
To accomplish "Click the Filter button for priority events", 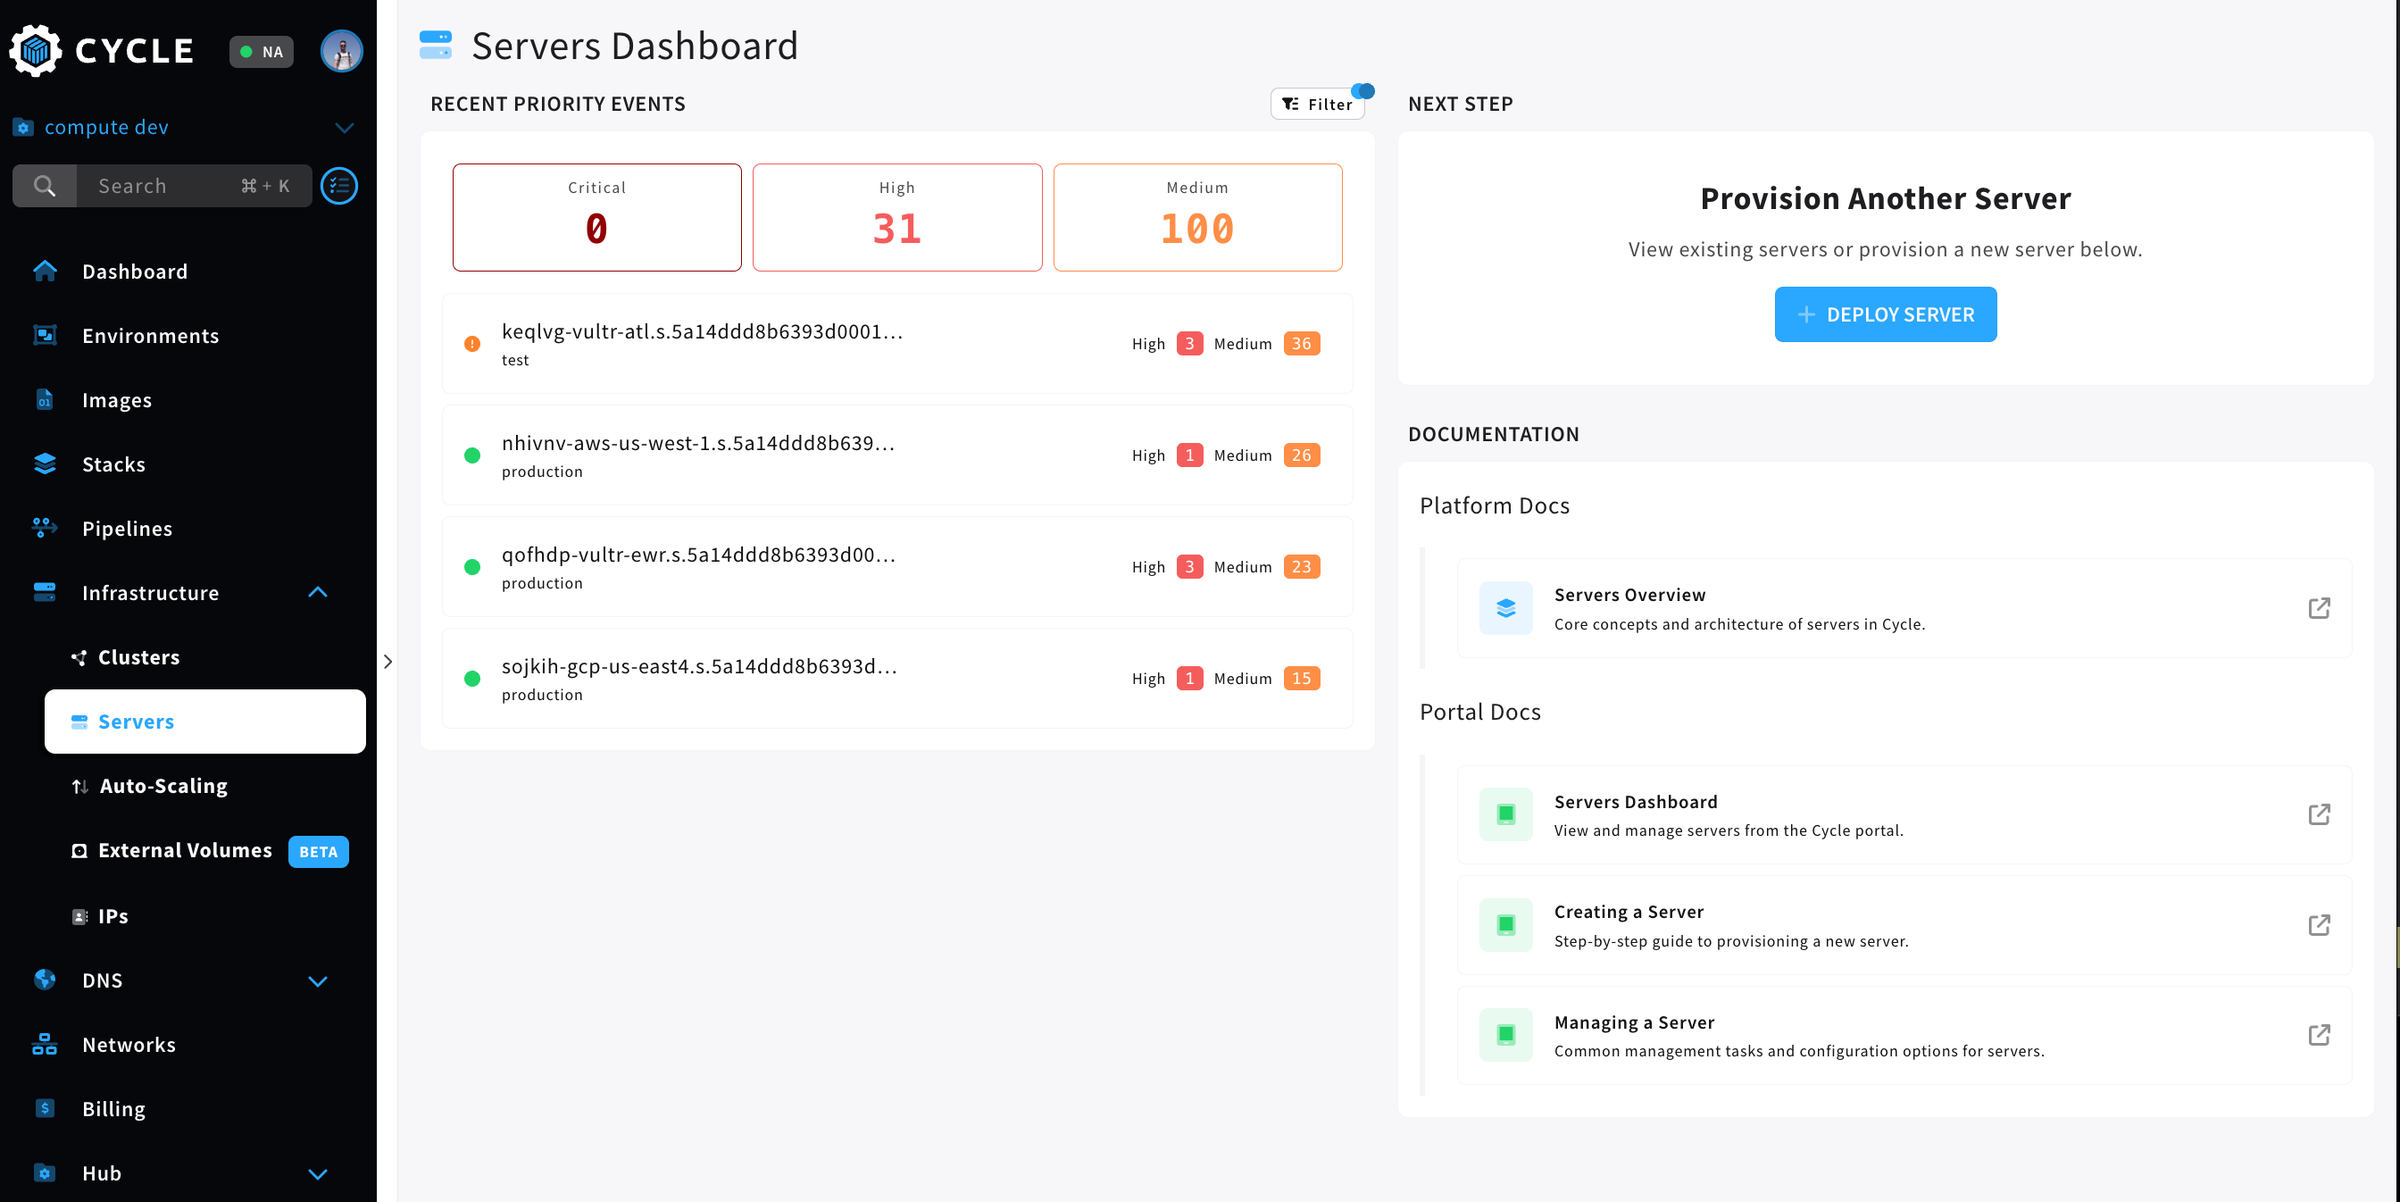I will [1318, 104].
